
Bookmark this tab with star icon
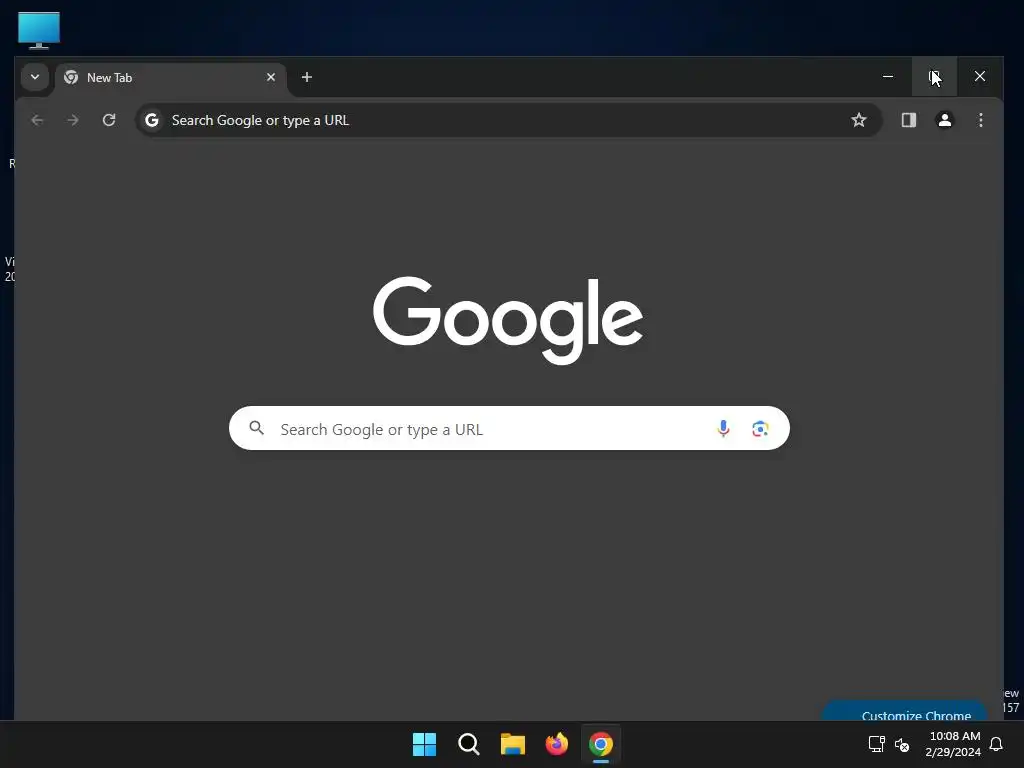[x=859, y=120]
